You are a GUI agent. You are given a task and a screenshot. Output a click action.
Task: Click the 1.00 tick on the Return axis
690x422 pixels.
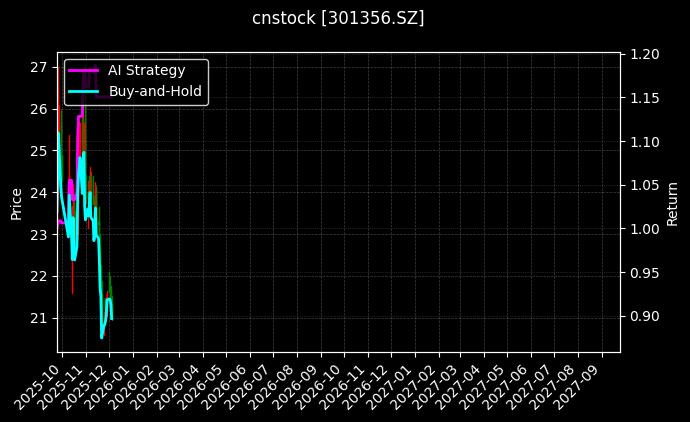pyautogui.click(x=643, y=229)
